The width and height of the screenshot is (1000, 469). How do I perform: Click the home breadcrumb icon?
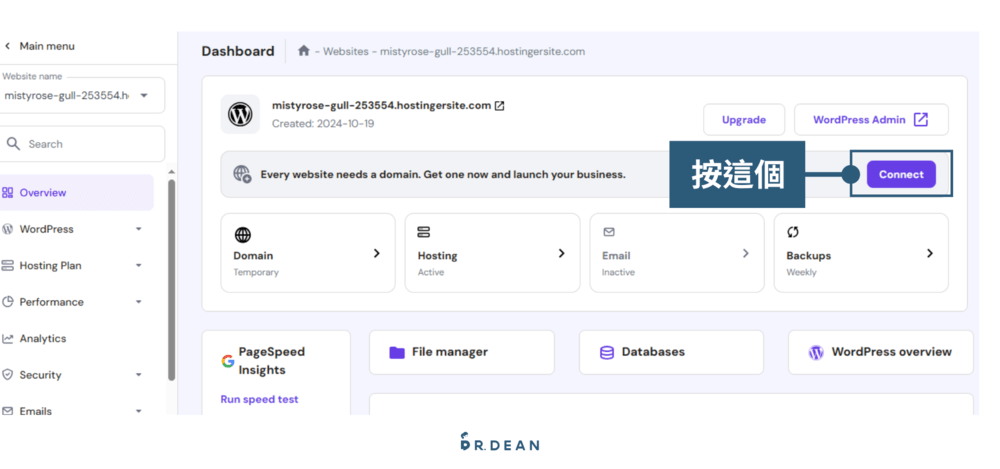[304, 50]
